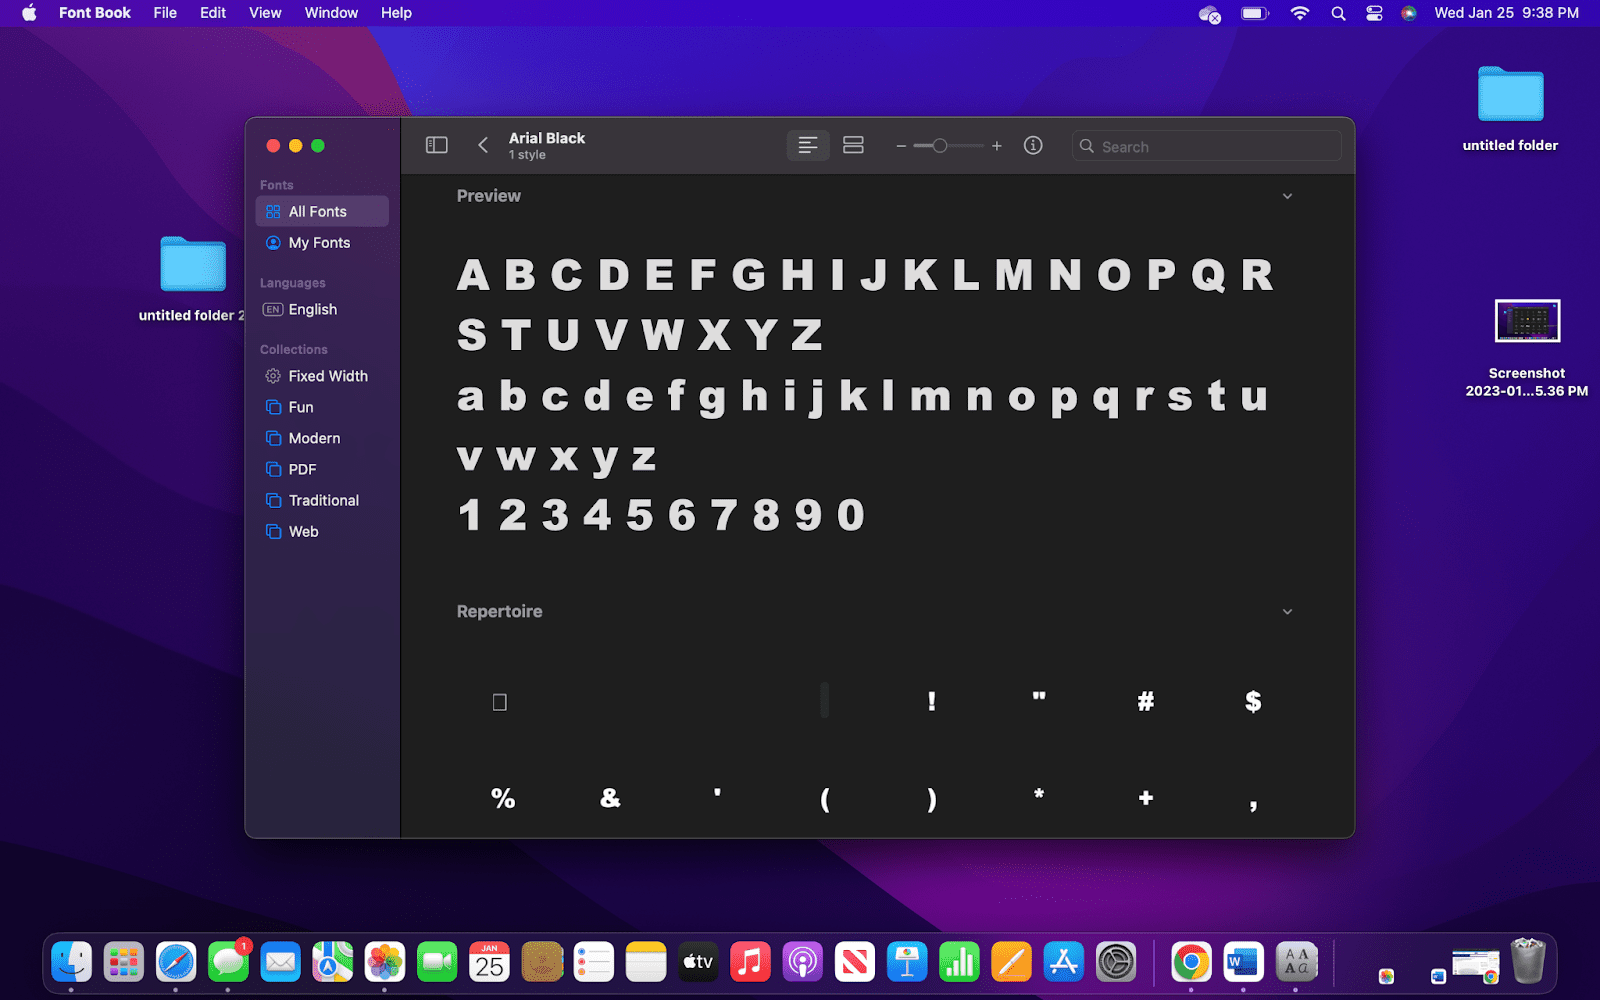Image resolution: width=1600 pixels, height=1000 pixels.
Task: Open News from the Dock
Action: coord(855,962)
